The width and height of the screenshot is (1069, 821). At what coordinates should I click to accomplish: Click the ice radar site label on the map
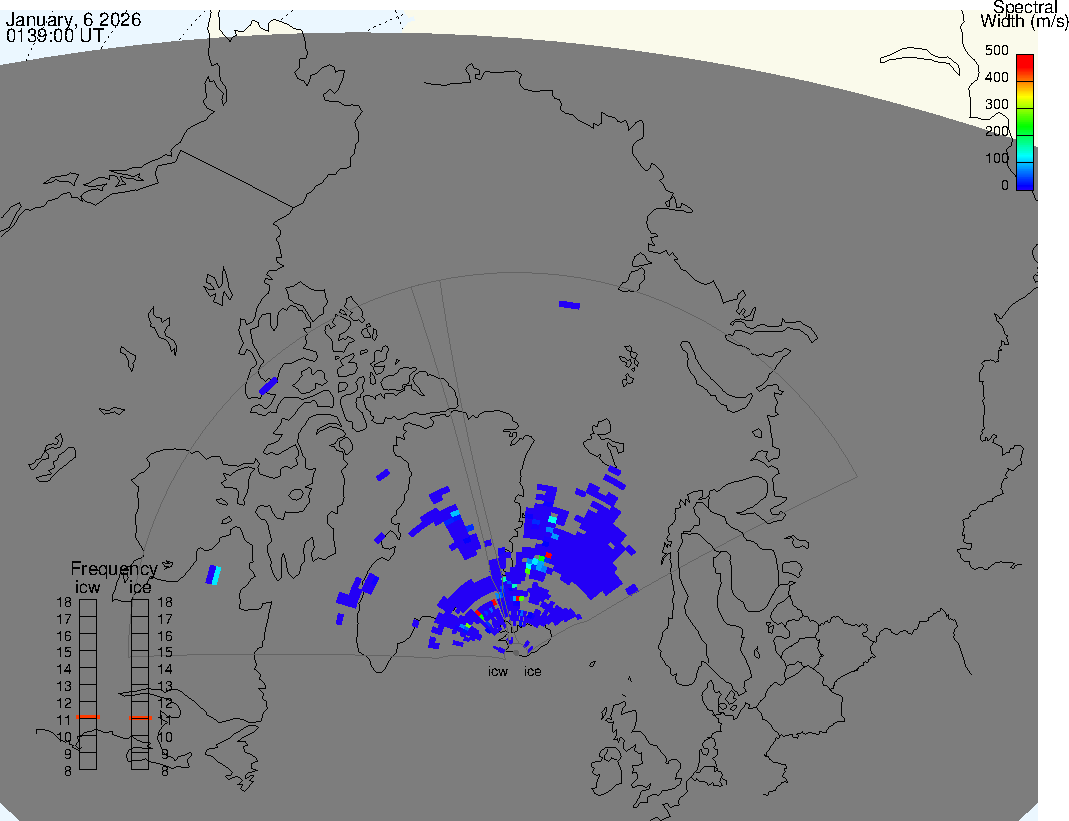point(532,672)
